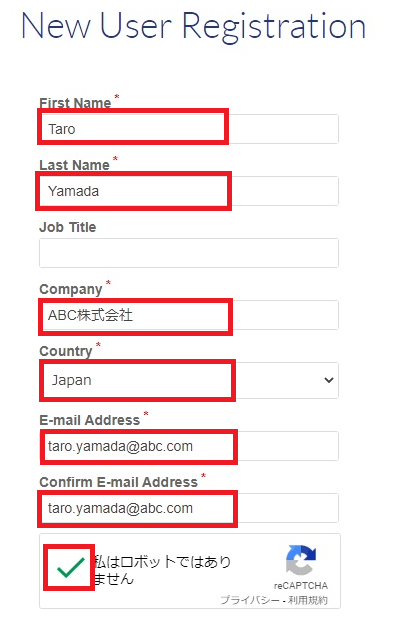Untick the reCAPTCHA green checkmark box

pyautogui.click(x=69, y=568)
